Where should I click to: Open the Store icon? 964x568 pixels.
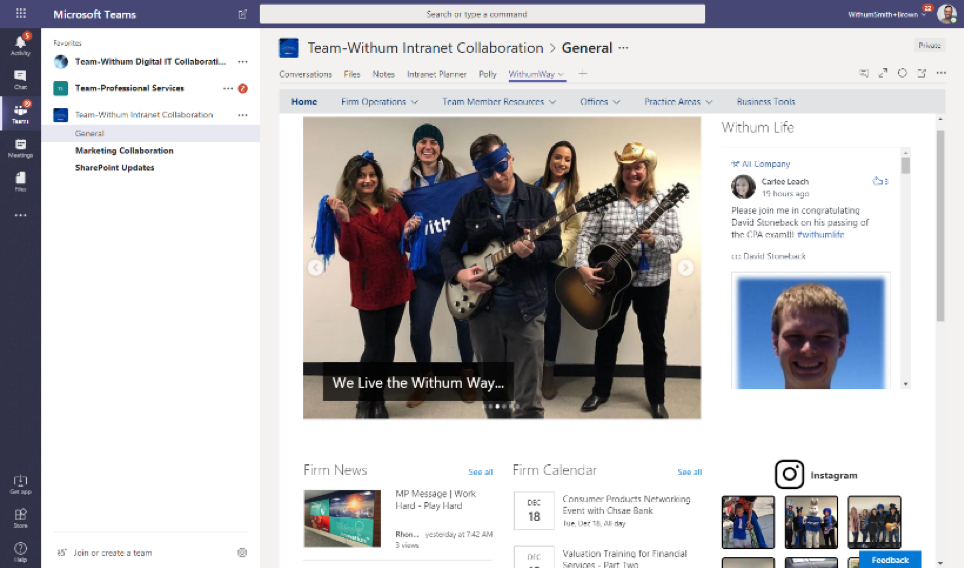pyautogui.click(x=20, y=518)
